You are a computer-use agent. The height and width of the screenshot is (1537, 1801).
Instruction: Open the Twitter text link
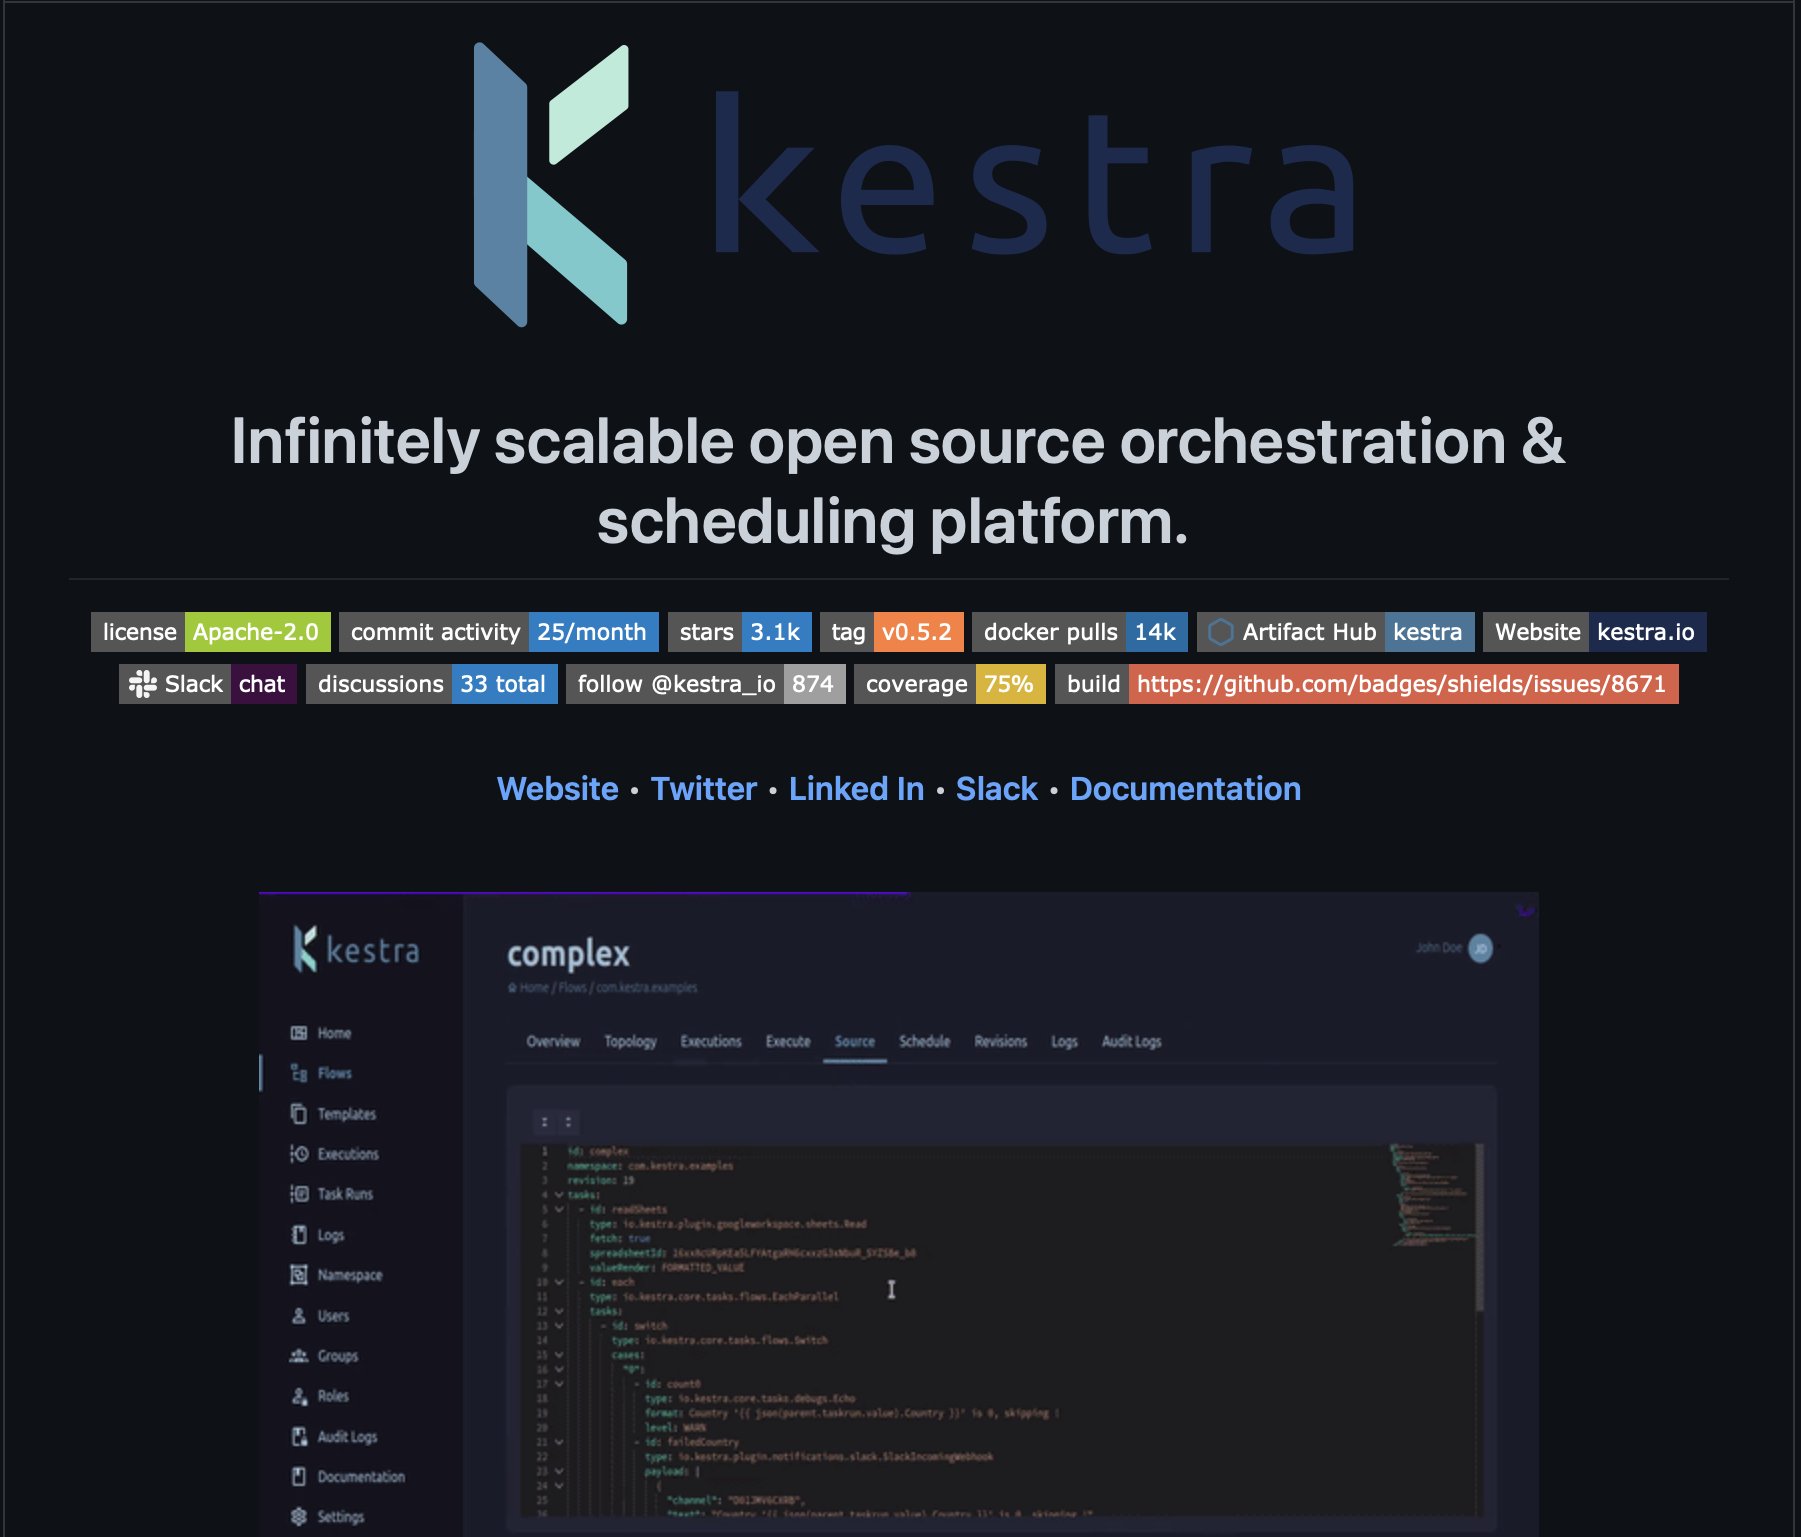point(704,789)
